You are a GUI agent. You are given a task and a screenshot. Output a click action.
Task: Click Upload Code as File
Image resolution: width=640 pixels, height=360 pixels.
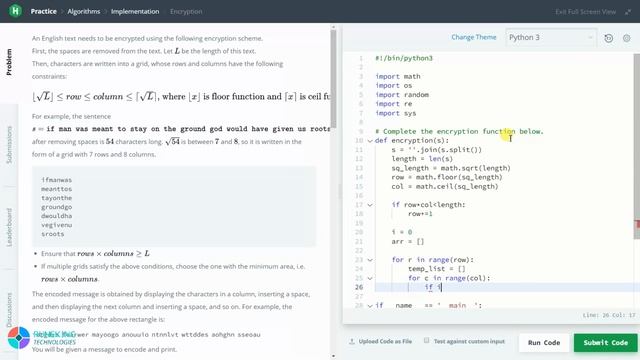pos(385,341)
